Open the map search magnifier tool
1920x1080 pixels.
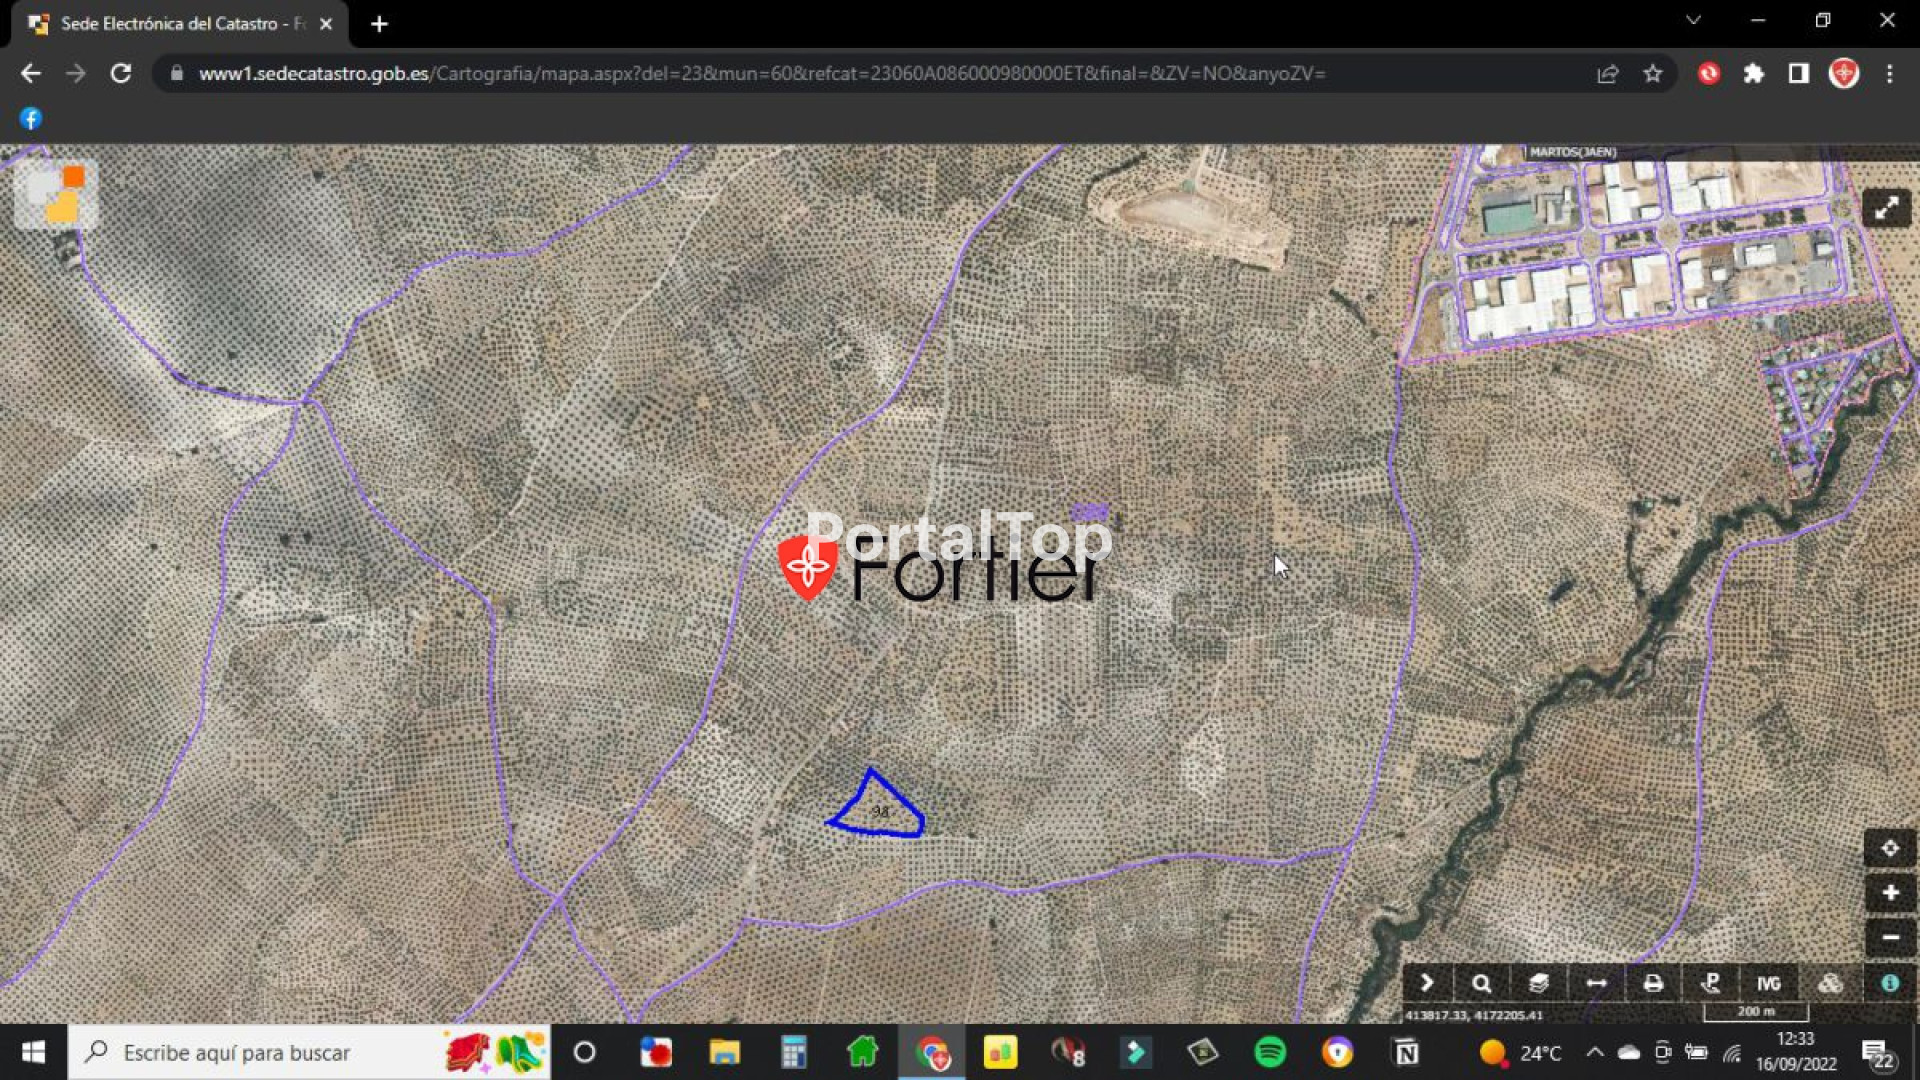tap(1481, 984)
